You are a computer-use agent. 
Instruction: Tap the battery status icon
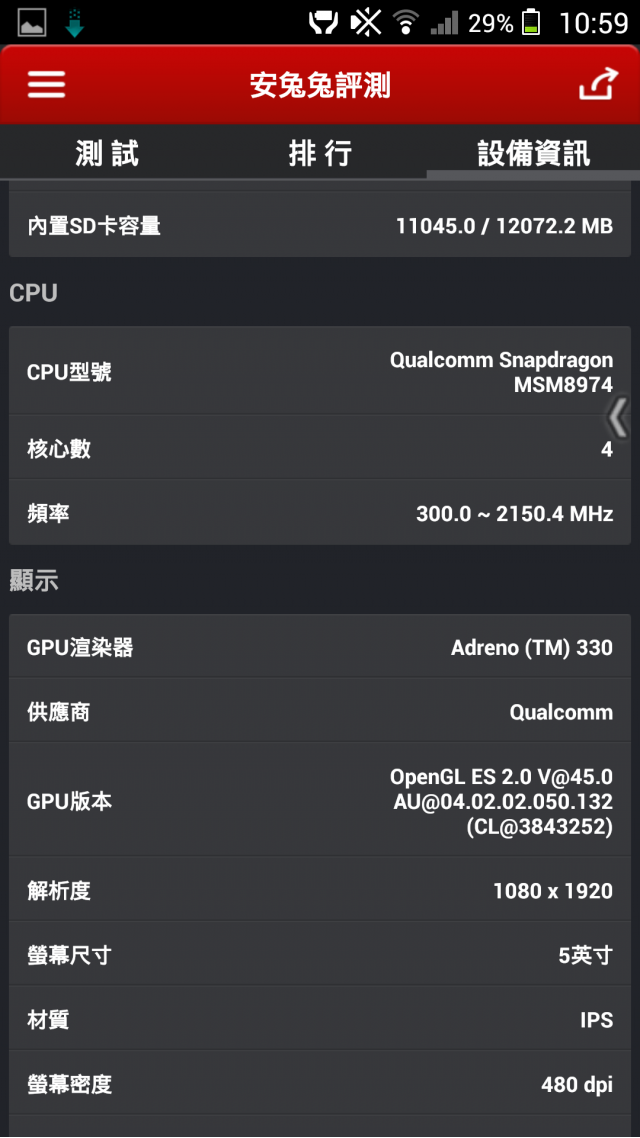pyautogui.click(x=531, y=22)
